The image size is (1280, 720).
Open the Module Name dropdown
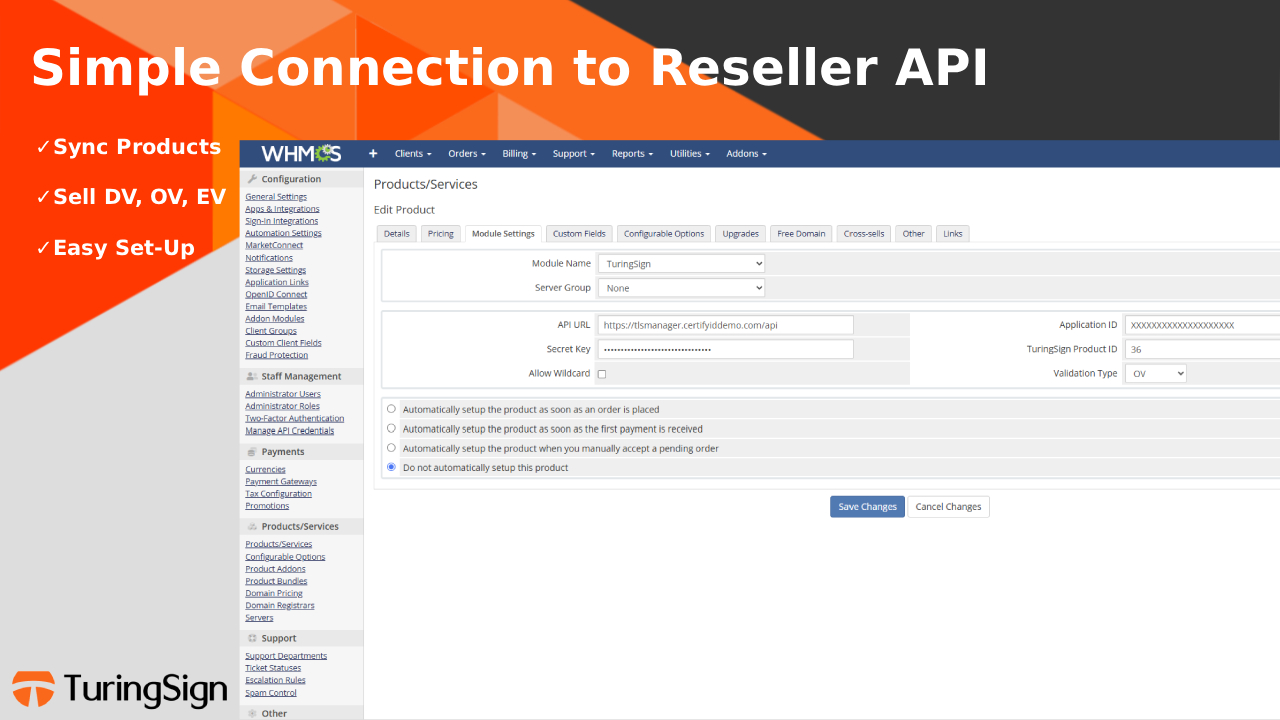681,263
